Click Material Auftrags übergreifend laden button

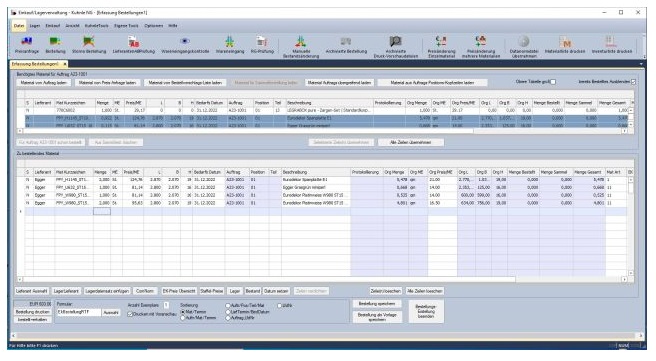(339, 83)
